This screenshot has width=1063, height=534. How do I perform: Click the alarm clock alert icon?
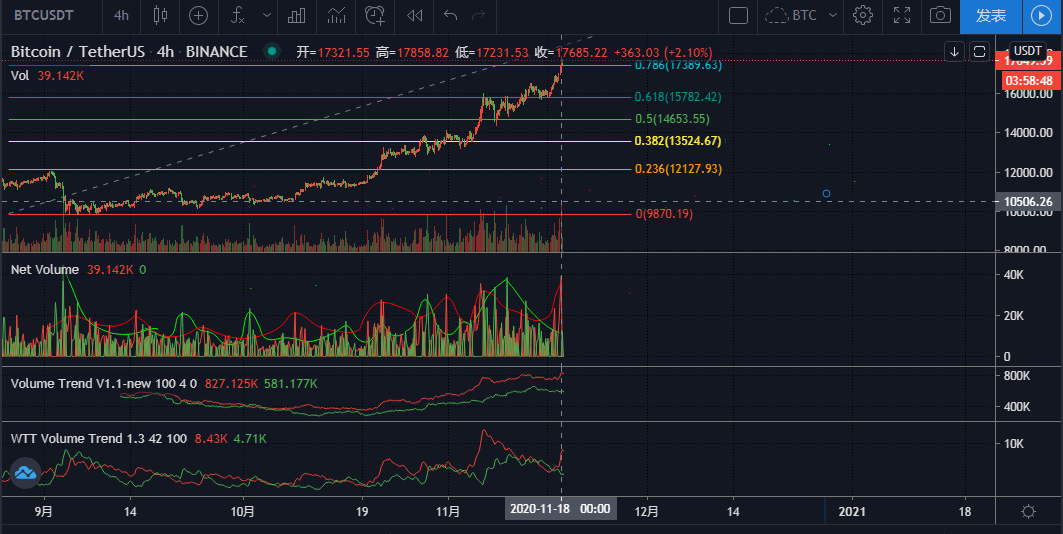click(x=375, y=15)
